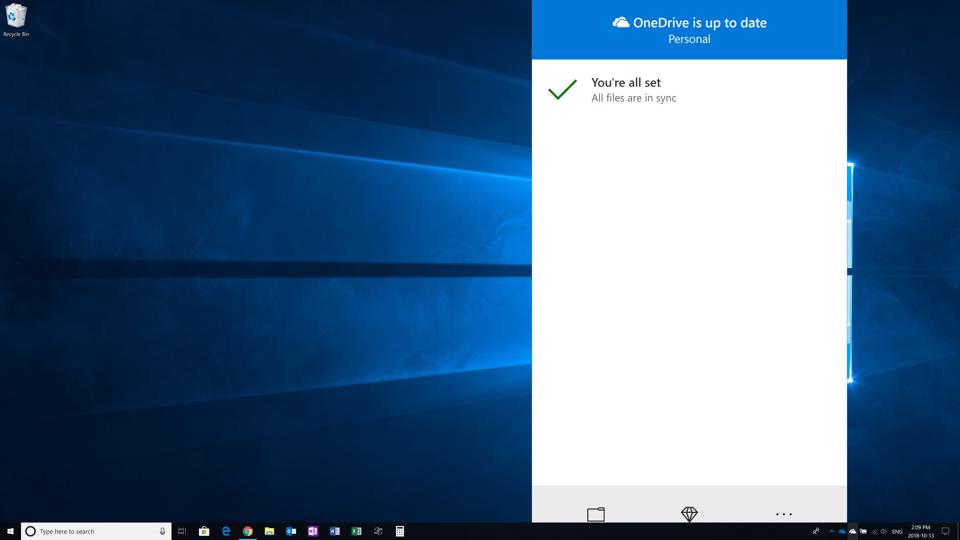
Task: Click the white OneDrive cloud tray icon
Action: (x=852, y=531)
